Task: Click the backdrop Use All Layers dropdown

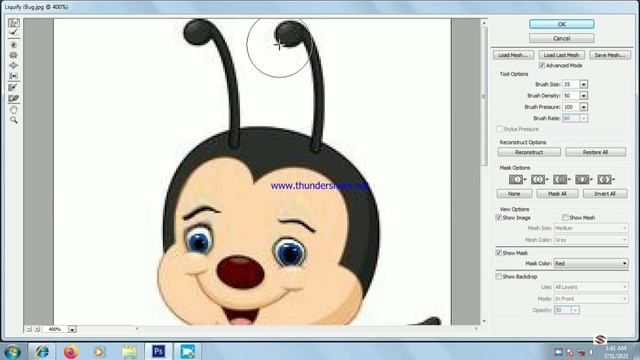Action: pyautogui.click(x=591, y=287)
